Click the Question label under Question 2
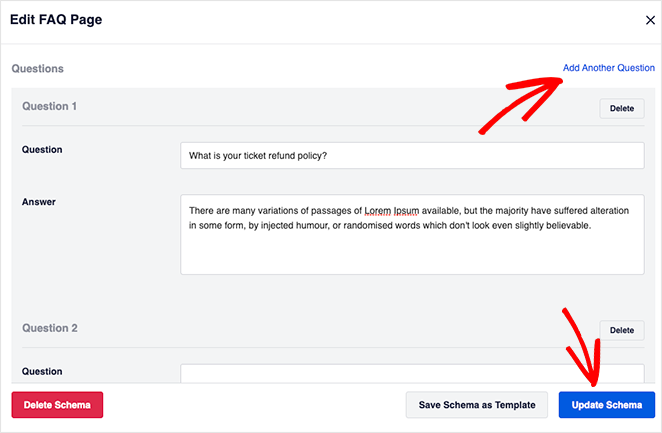Screen dimensions: 662x433 click(x=42, y=371)
